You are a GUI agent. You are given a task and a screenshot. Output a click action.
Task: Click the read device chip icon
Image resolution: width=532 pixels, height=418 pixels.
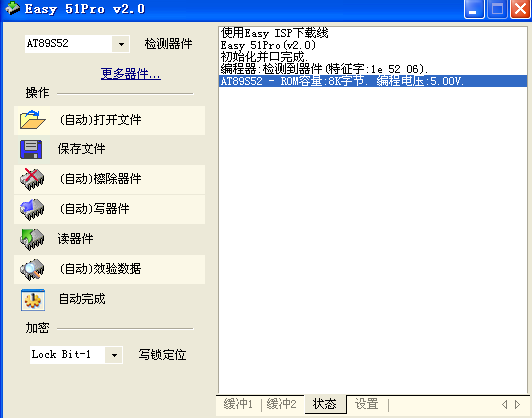pyautogui.click(x=32, y=239)
